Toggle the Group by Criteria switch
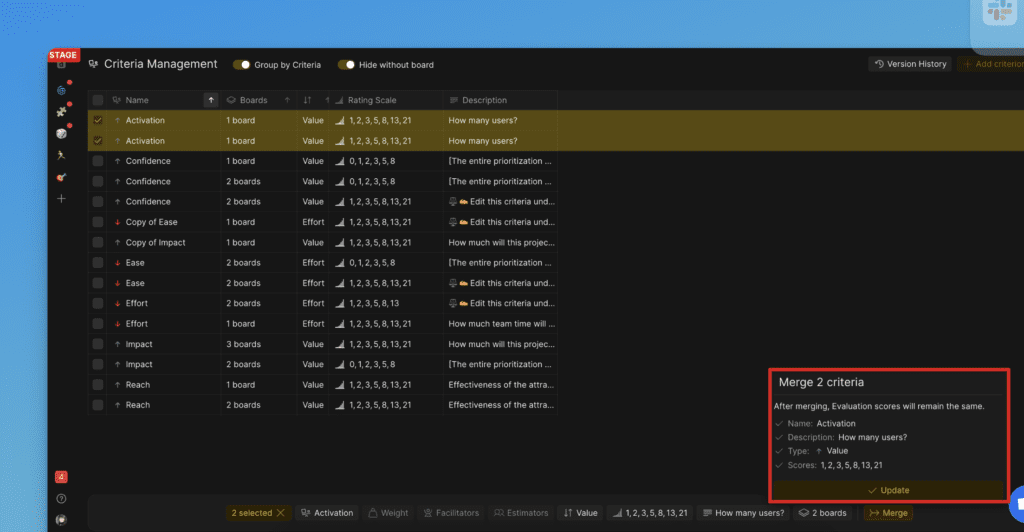 tap(242, 65)
